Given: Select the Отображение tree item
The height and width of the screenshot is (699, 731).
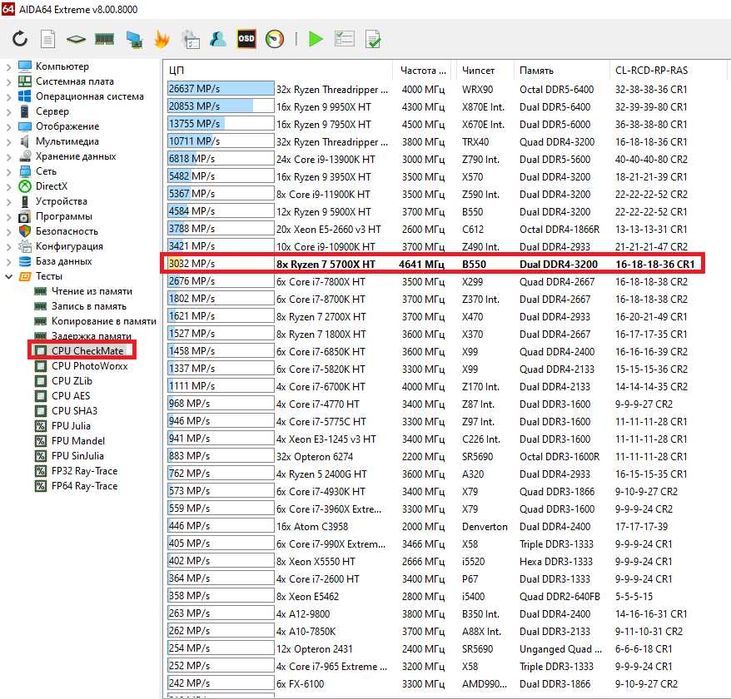Looking at the screenshot, I should click(67, 126).
